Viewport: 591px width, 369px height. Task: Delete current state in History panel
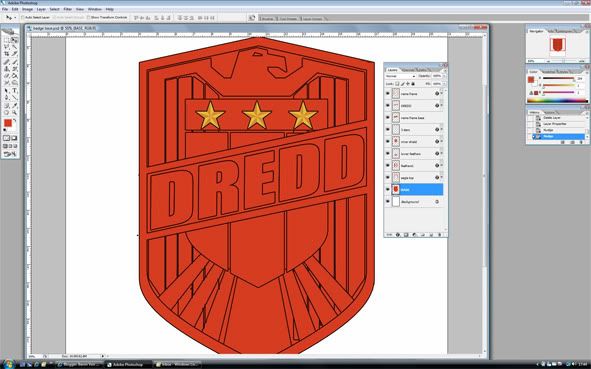(x=581, y=142)
